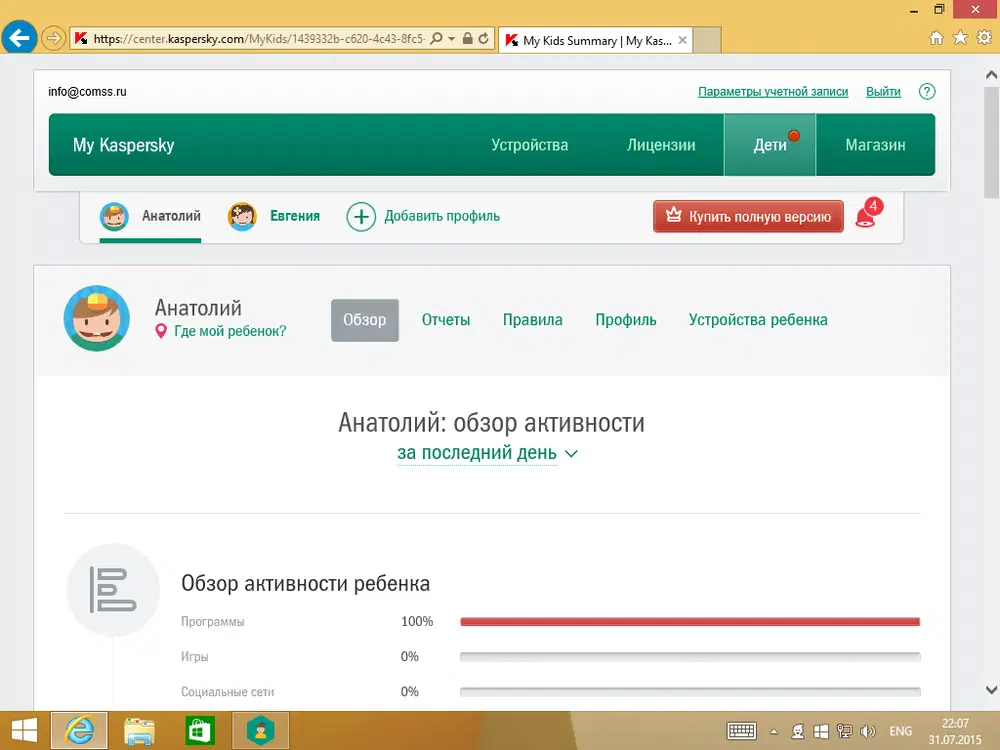Open the Устройства menu tab
This screenshot has width=1000, height=750.
pyautogui.click(x=529, y=145)
